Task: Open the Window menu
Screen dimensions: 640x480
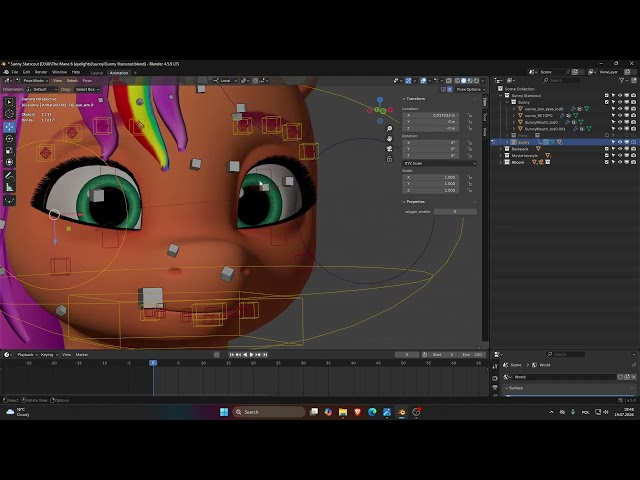Action: pyautogui.click(x=60, y=72)
